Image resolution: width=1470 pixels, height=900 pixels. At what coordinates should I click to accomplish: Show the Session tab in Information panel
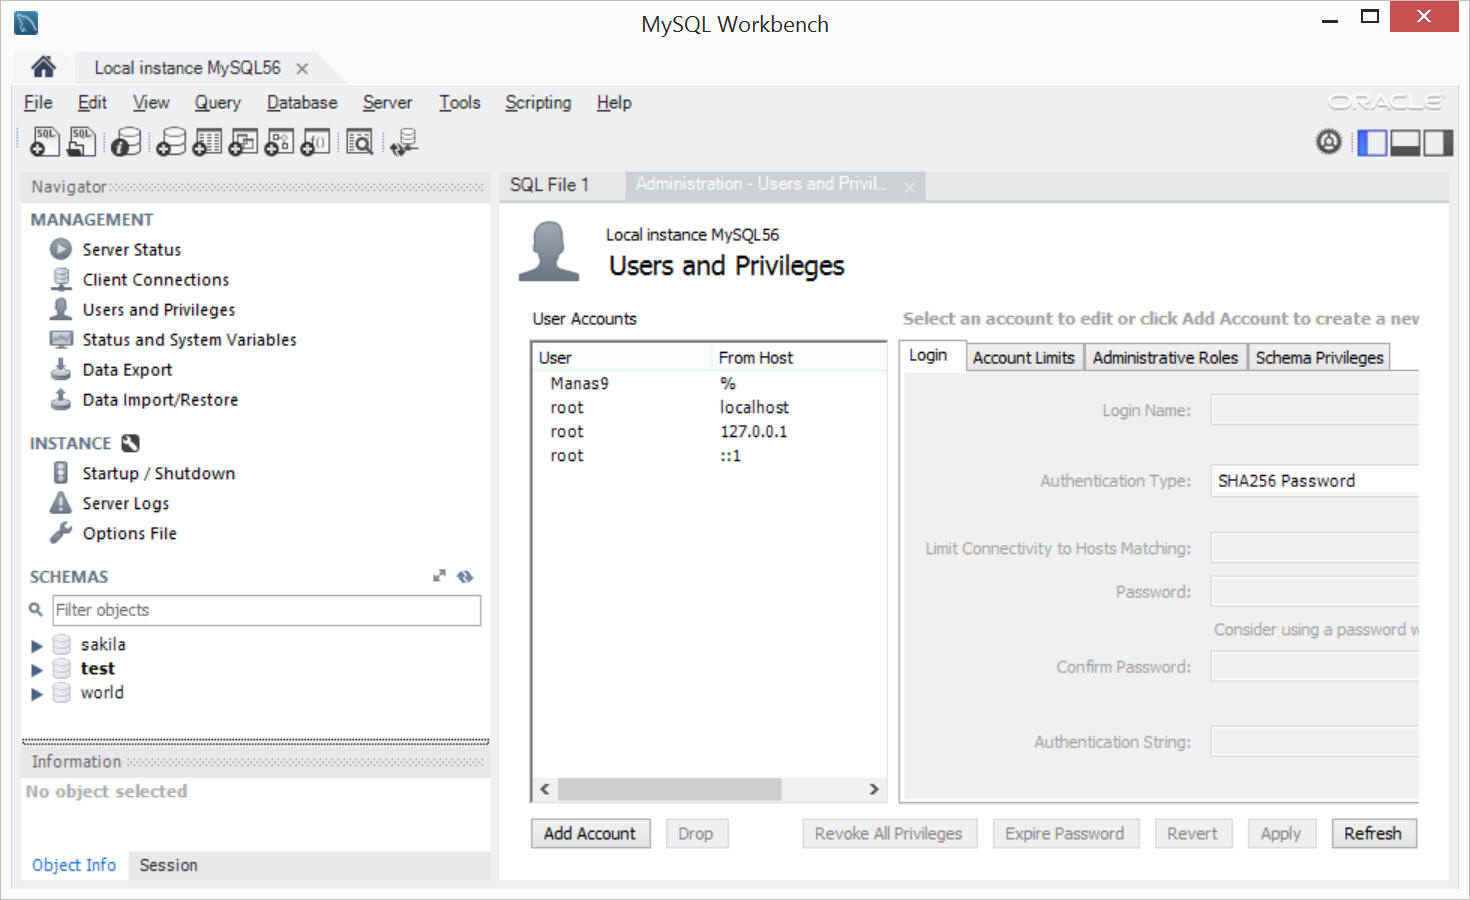pos(168,865)
